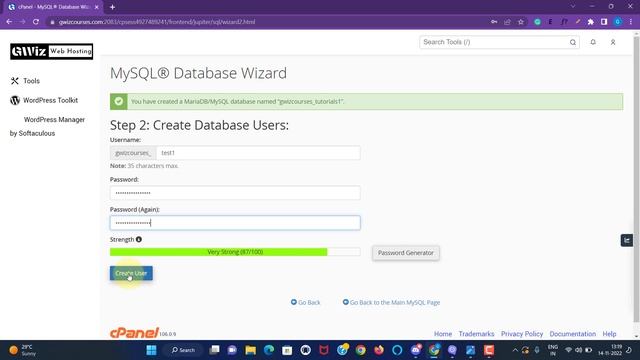Open Task View on the taskbar
640x360 pixels.
[214, 350]
